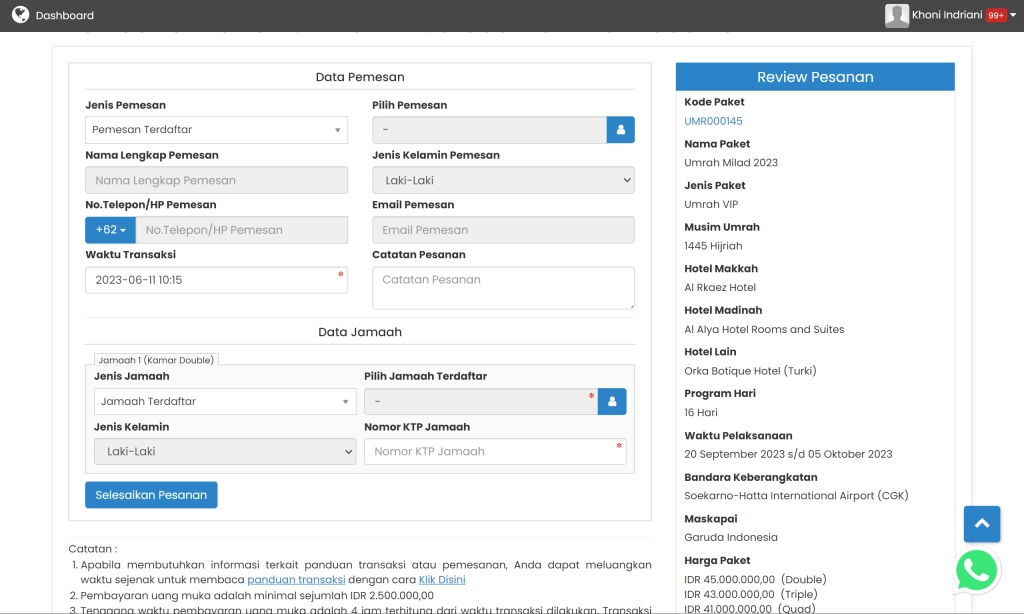
Task: Open the WhatsApp chat icon
Action: (x=976, y=571)
